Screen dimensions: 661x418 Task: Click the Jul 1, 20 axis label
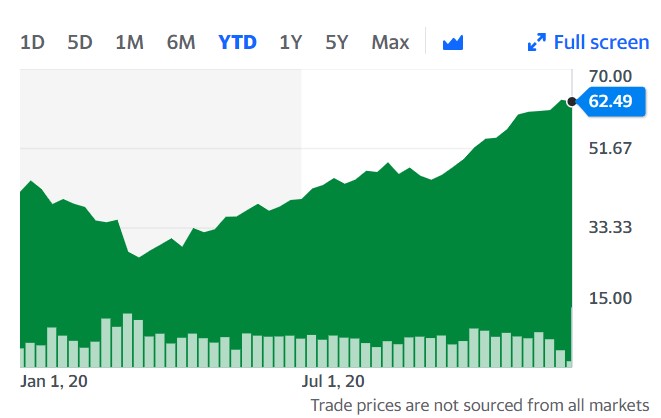[334, 381]
